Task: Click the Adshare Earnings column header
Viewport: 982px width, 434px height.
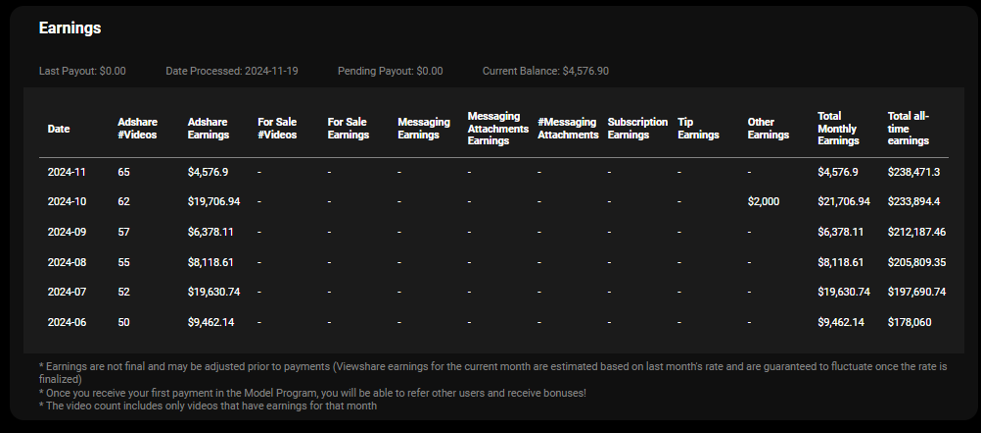Action: [x=208, y=129]
